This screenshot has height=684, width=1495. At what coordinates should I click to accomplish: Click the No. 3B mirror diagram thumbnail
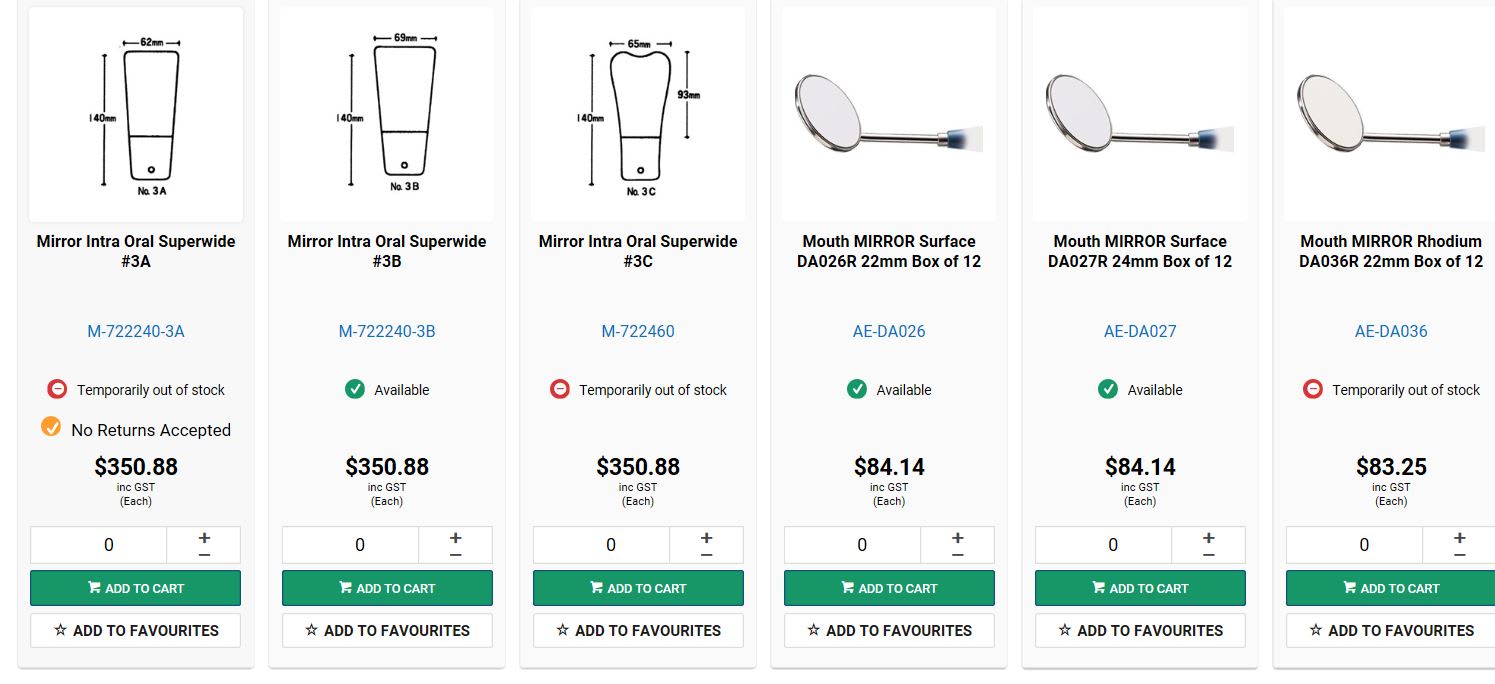(x=387, y=114)
